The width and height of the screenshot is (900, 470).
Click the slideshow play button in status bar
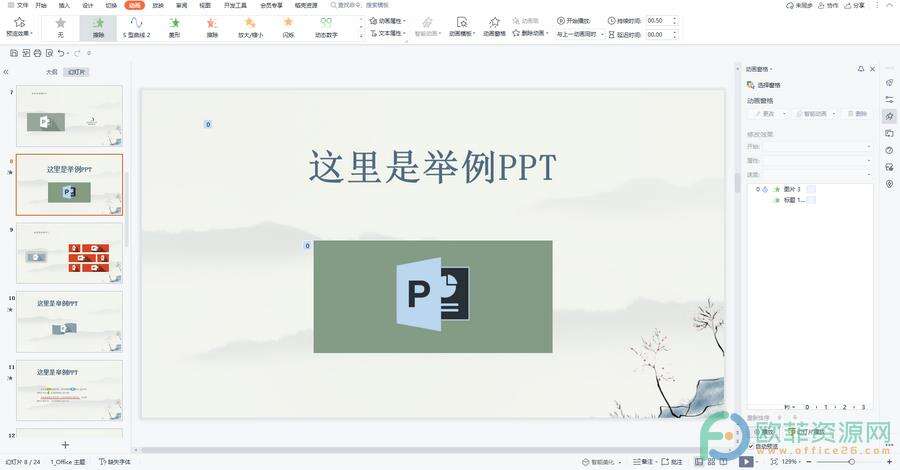click(746, 461)
